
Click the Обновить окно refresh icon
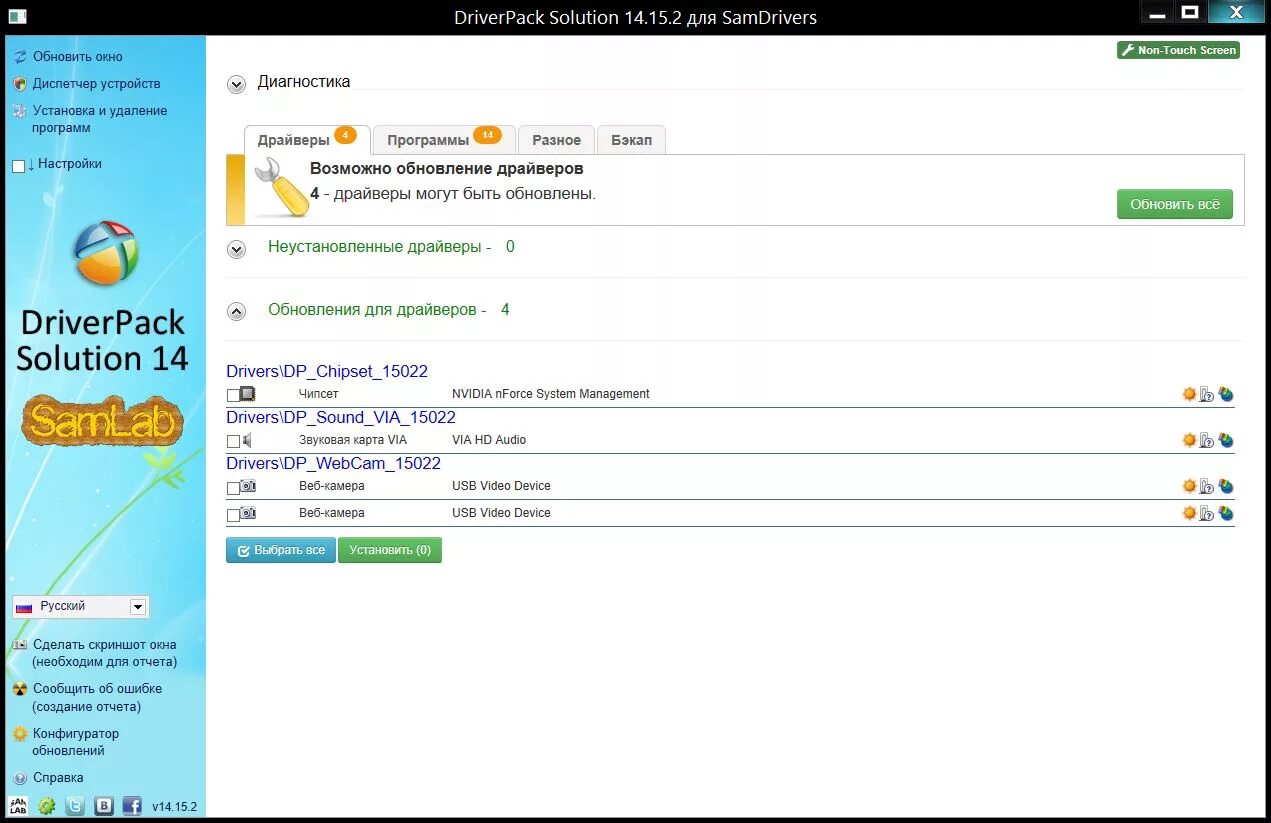[20, 57]
